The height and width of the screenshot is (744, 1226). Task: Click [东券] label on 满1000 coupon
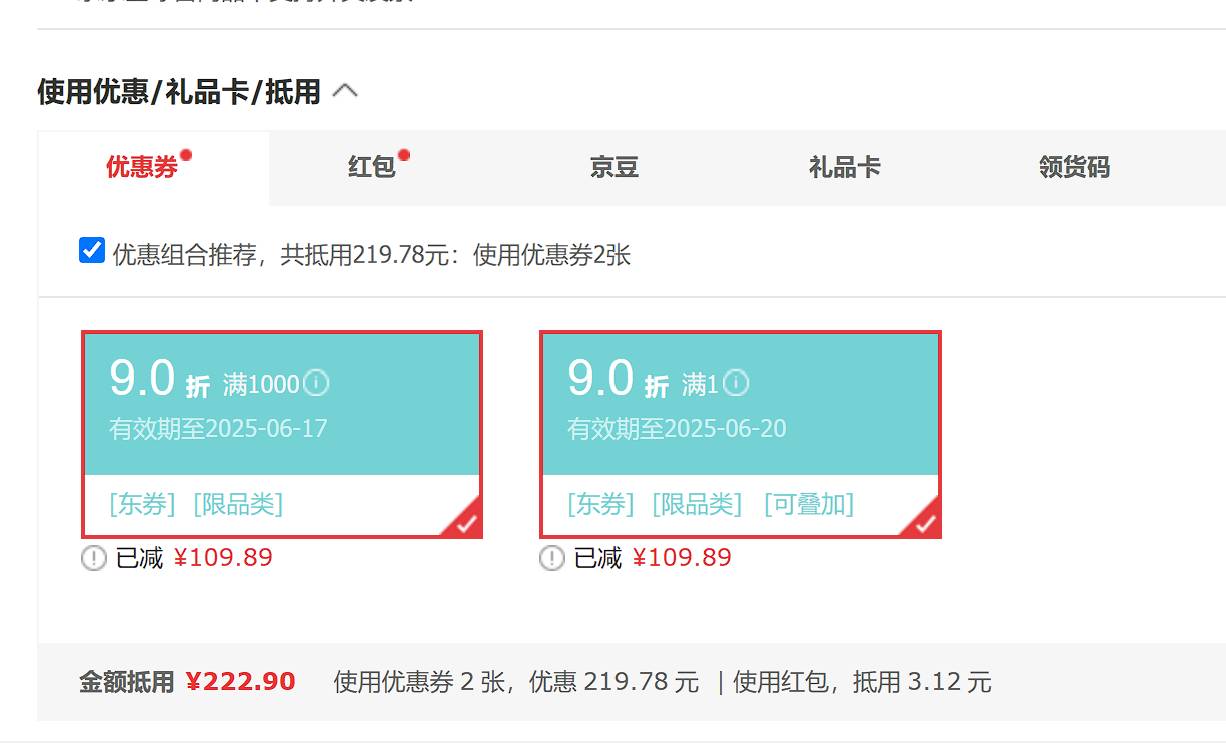point(142,504)
